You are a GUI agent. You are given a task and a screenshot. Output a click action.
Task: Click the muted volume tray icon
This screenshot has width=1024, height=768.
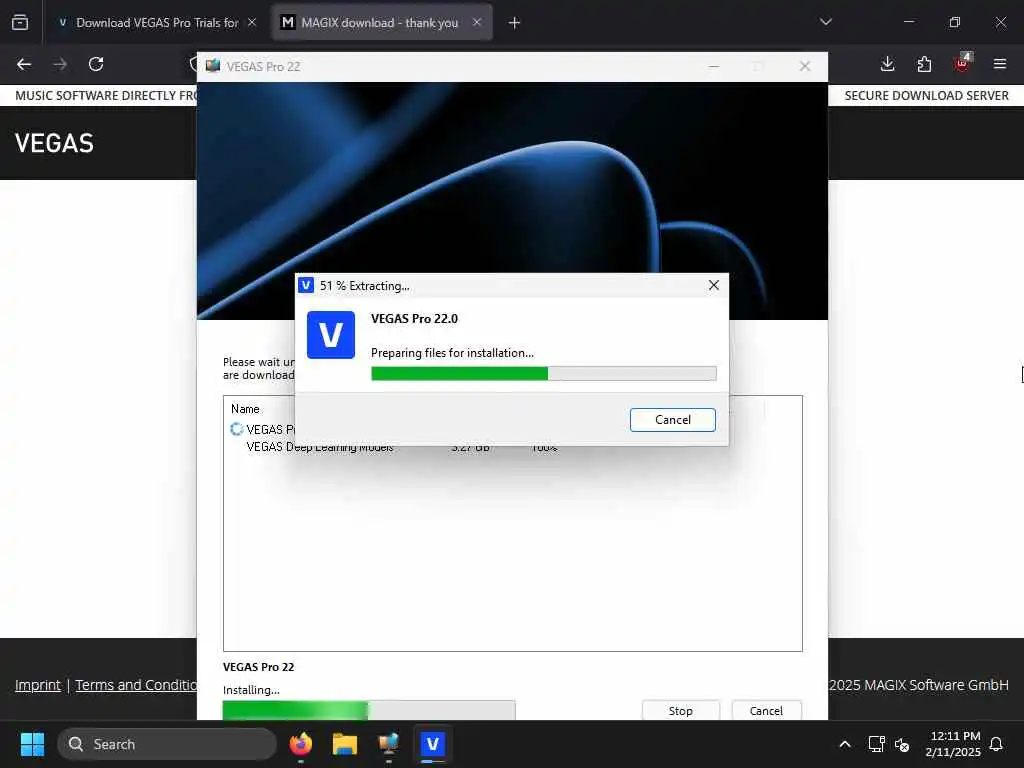pos(902,744)
